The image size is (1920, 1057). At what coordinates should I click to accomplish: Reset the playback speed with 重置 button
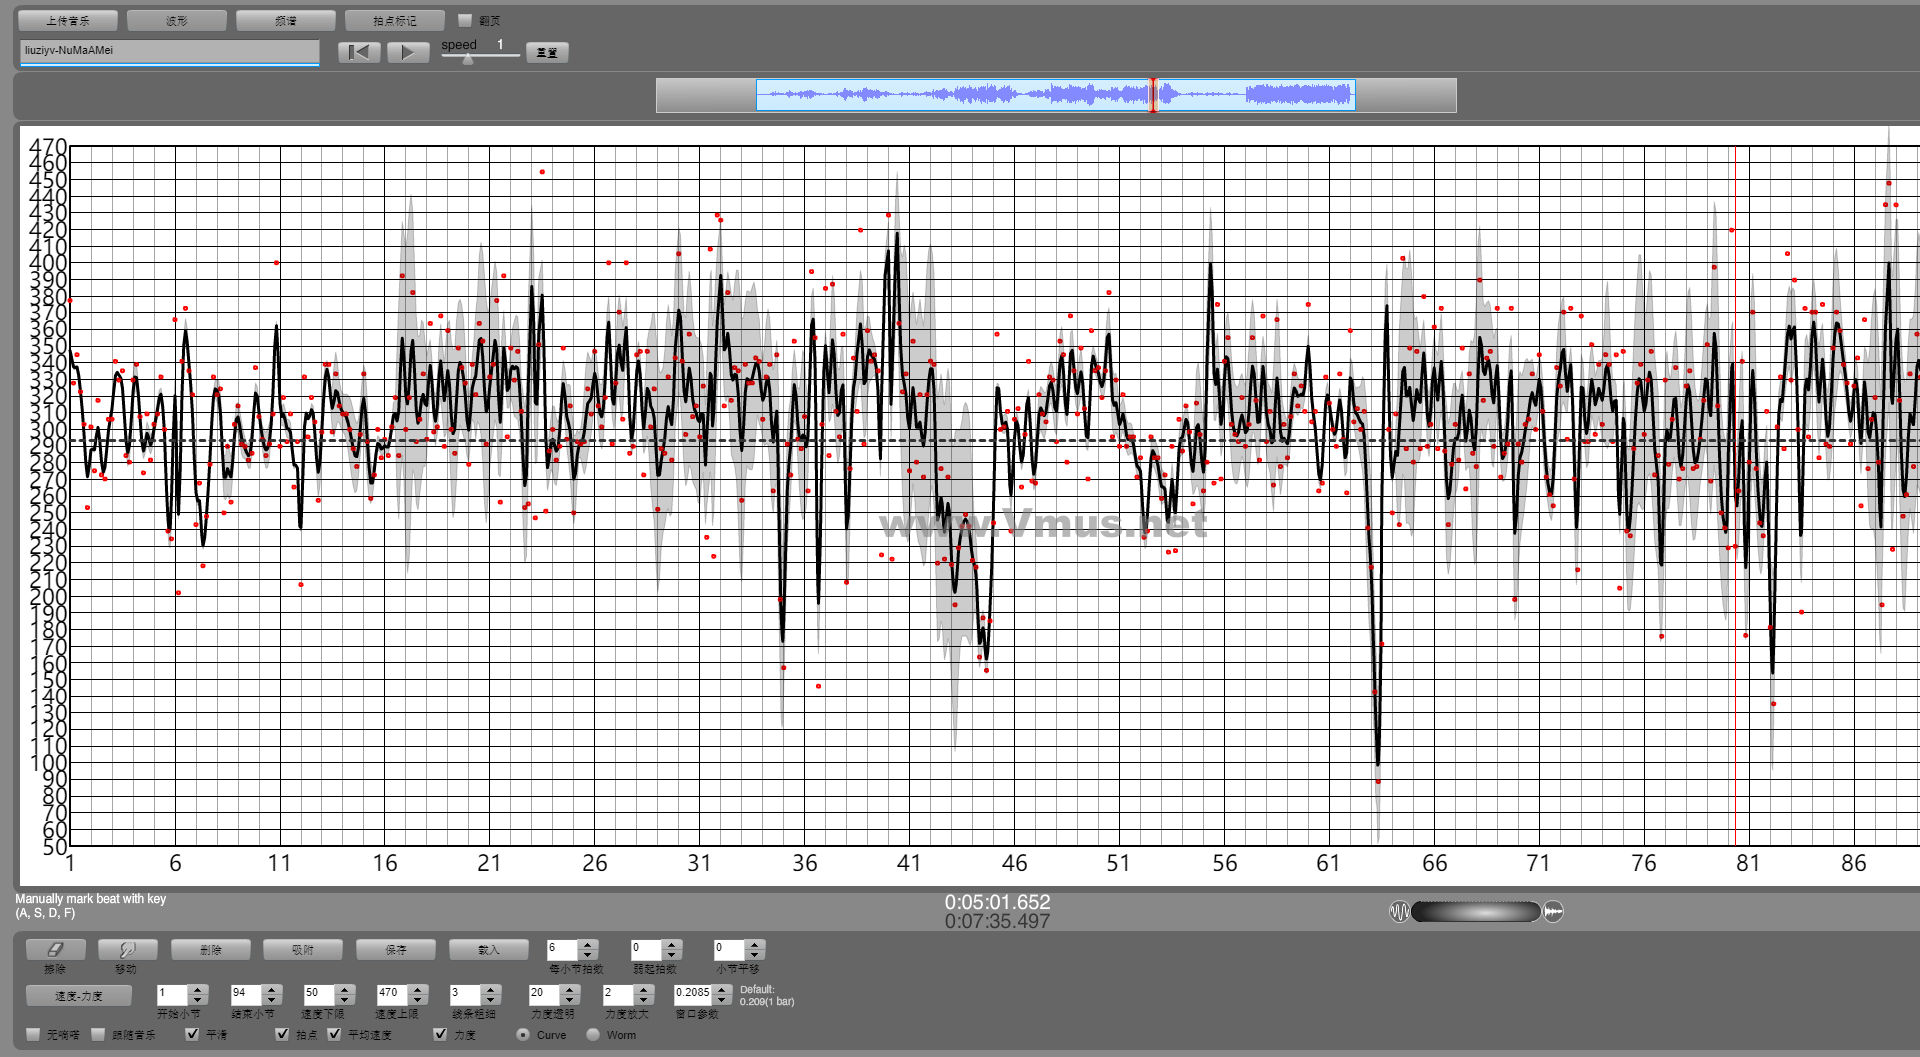(547, 52)
